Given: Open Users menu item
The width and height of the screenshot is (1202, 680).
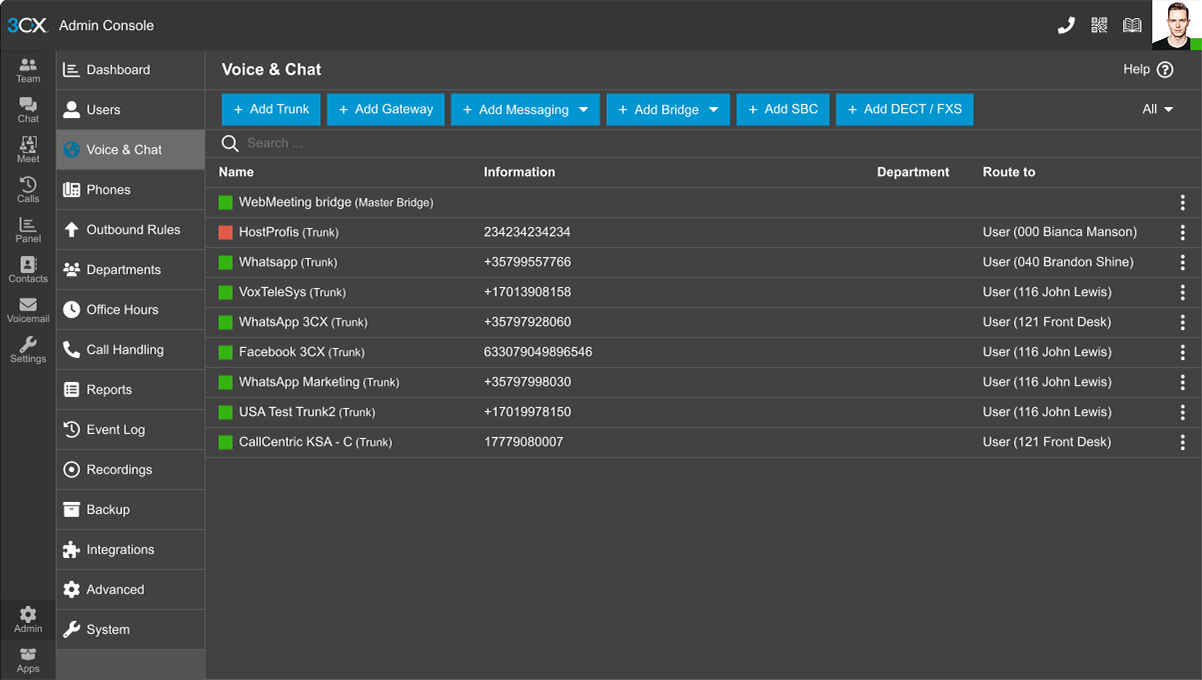Looking at the screenshot, I should coord(130,110).
